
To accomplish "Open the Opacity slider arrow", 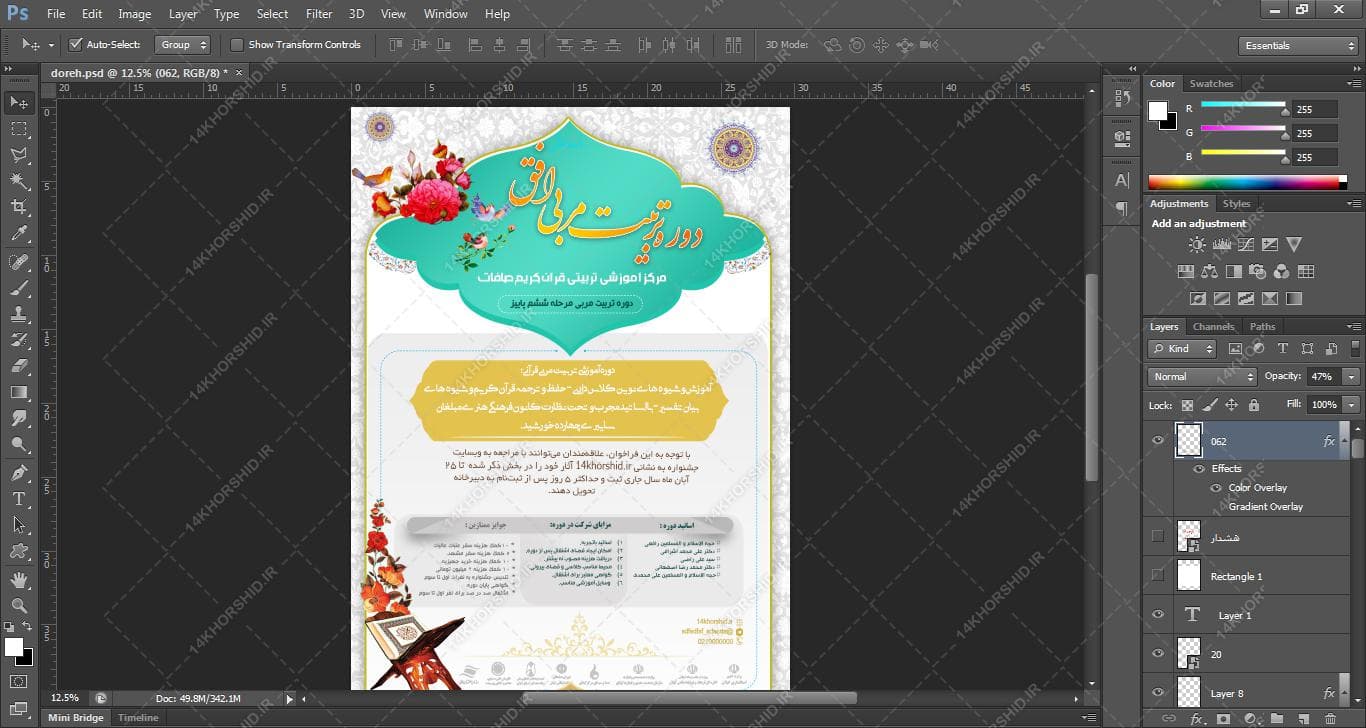I will point(1352,377).
